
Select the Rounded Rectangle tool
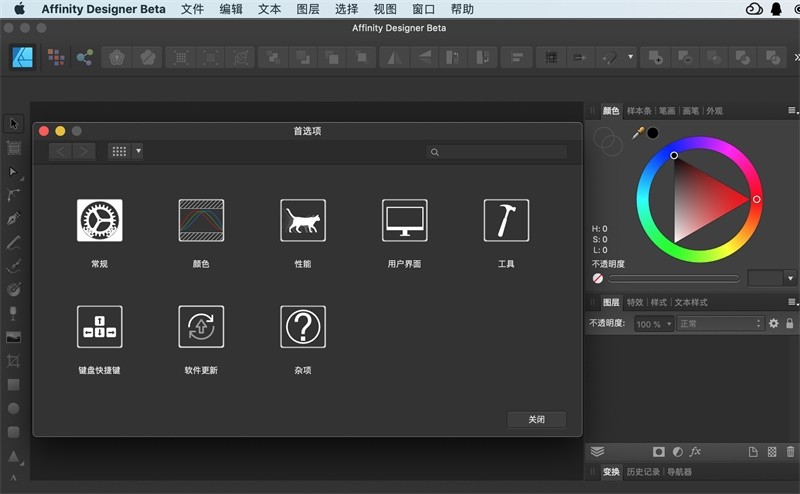pyautogui.click(x=14, y=432)
